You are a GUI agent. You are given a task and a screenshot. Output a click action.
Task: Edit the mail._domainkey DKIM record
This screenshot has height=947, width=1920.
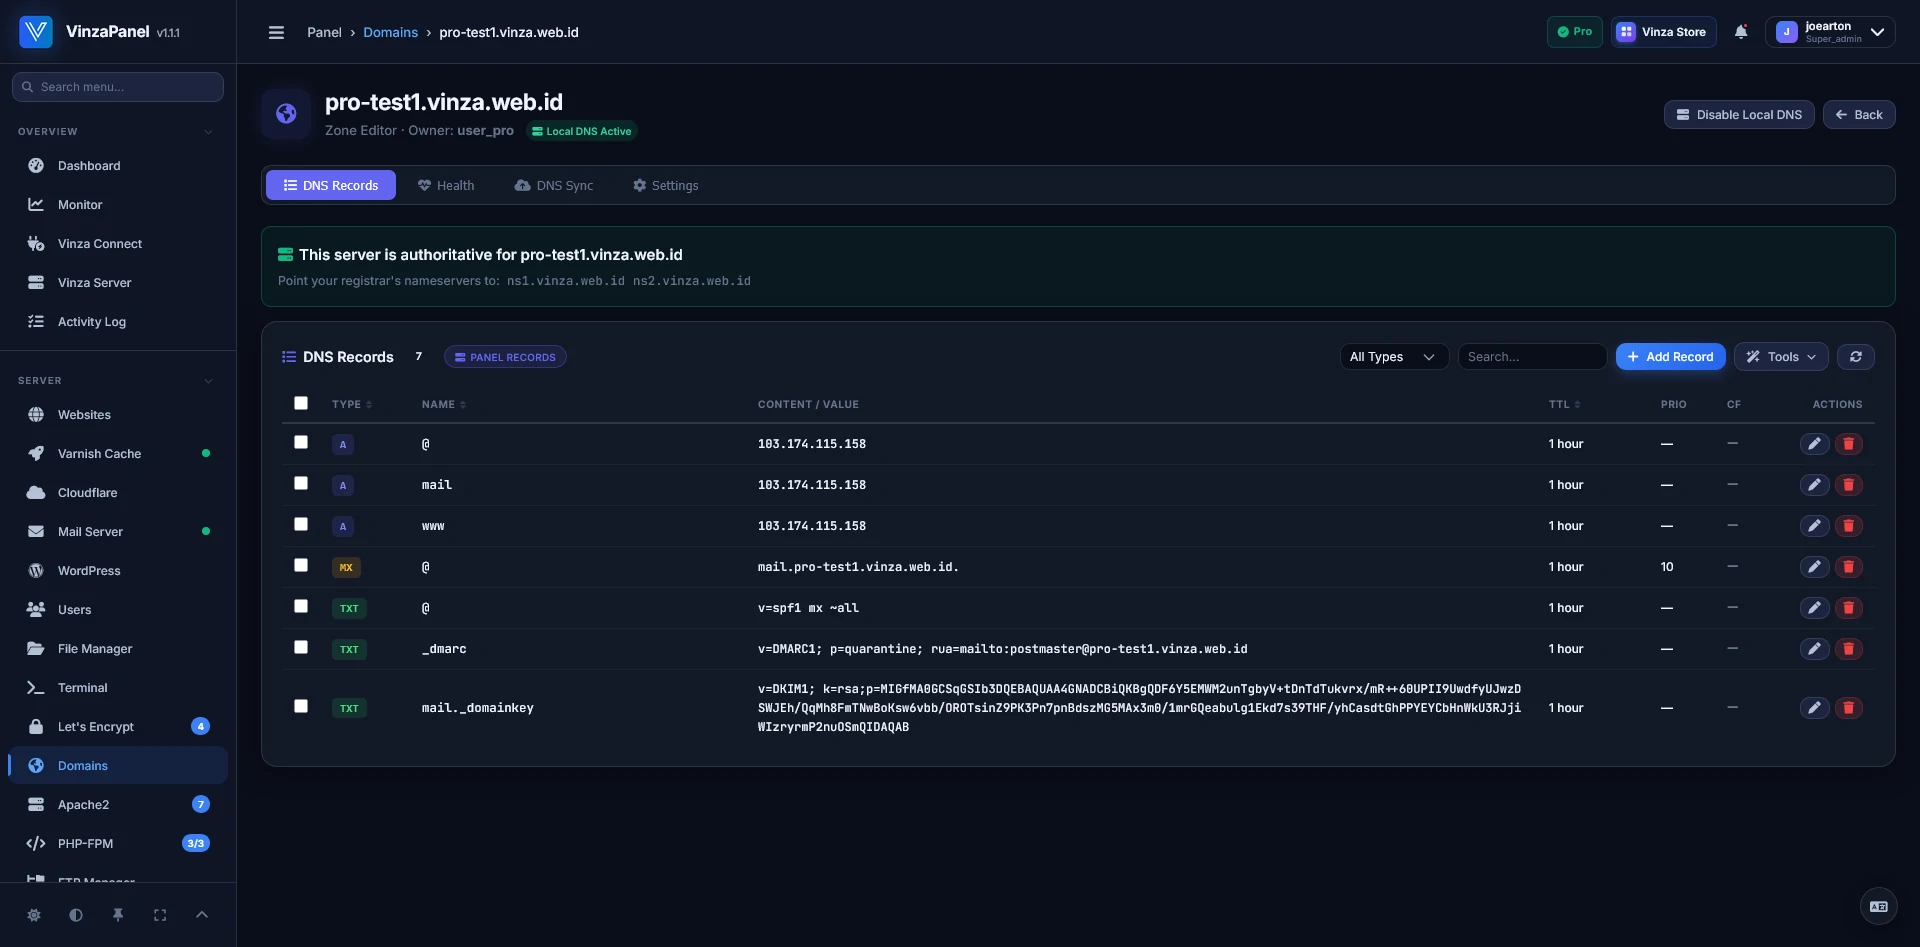[x=1814, y=708]
